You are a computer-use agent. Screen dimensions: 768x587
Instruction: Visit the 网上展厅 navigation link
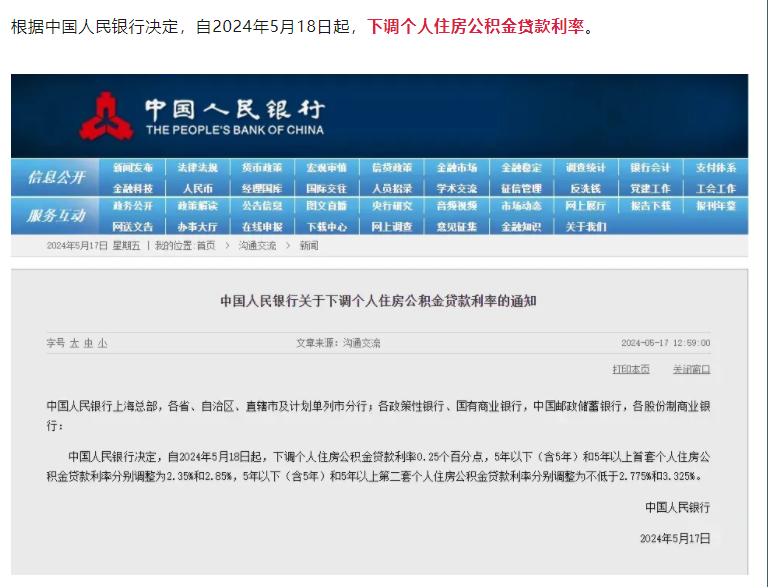(586, 206)
